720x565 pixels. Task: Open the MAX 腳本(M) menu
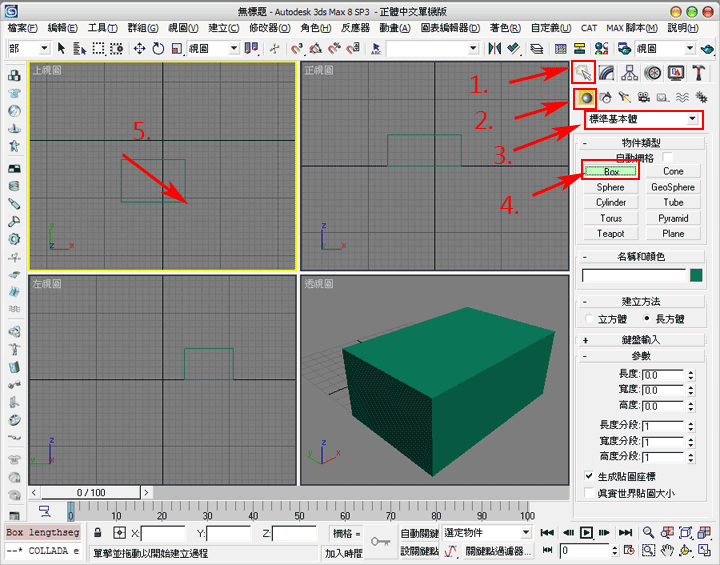point(632,28)
